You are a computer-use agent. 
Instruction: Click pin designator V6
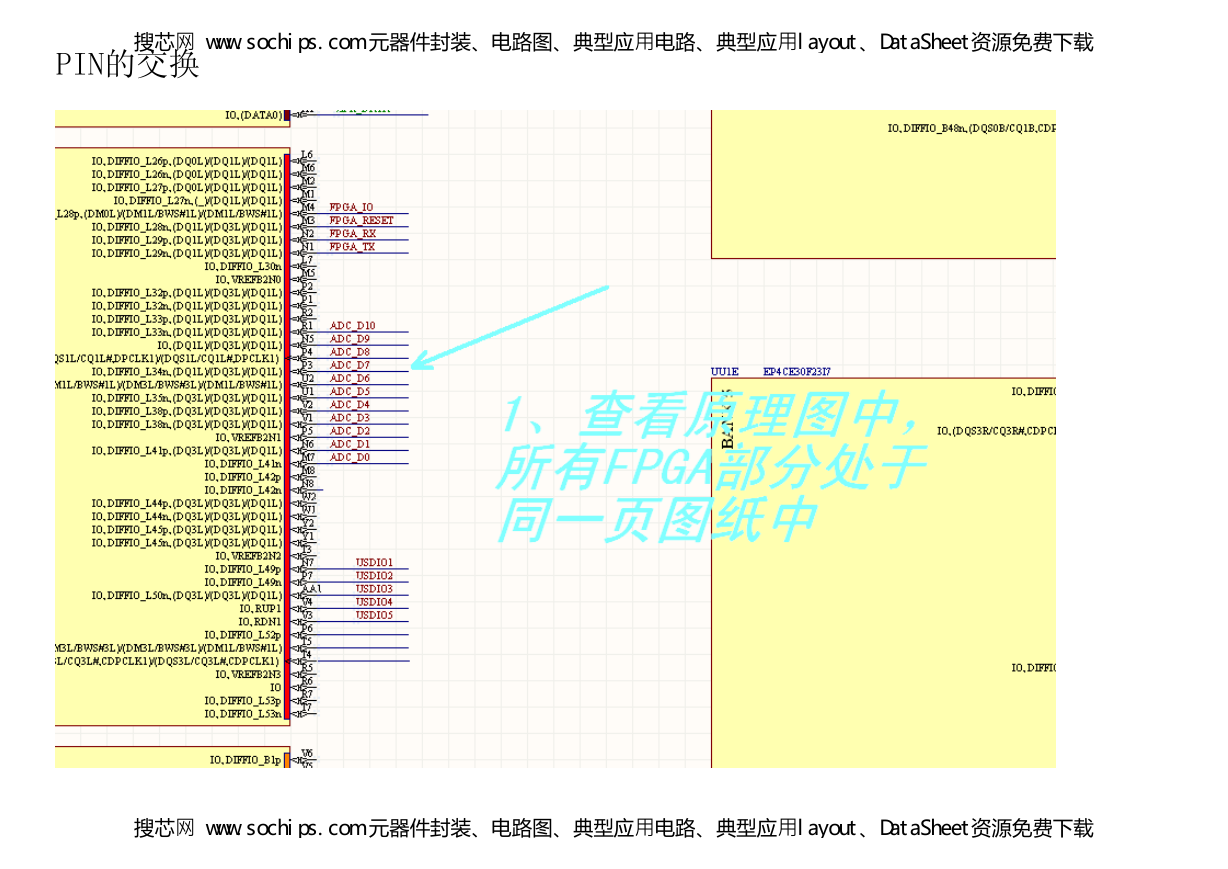click(307, 753)
